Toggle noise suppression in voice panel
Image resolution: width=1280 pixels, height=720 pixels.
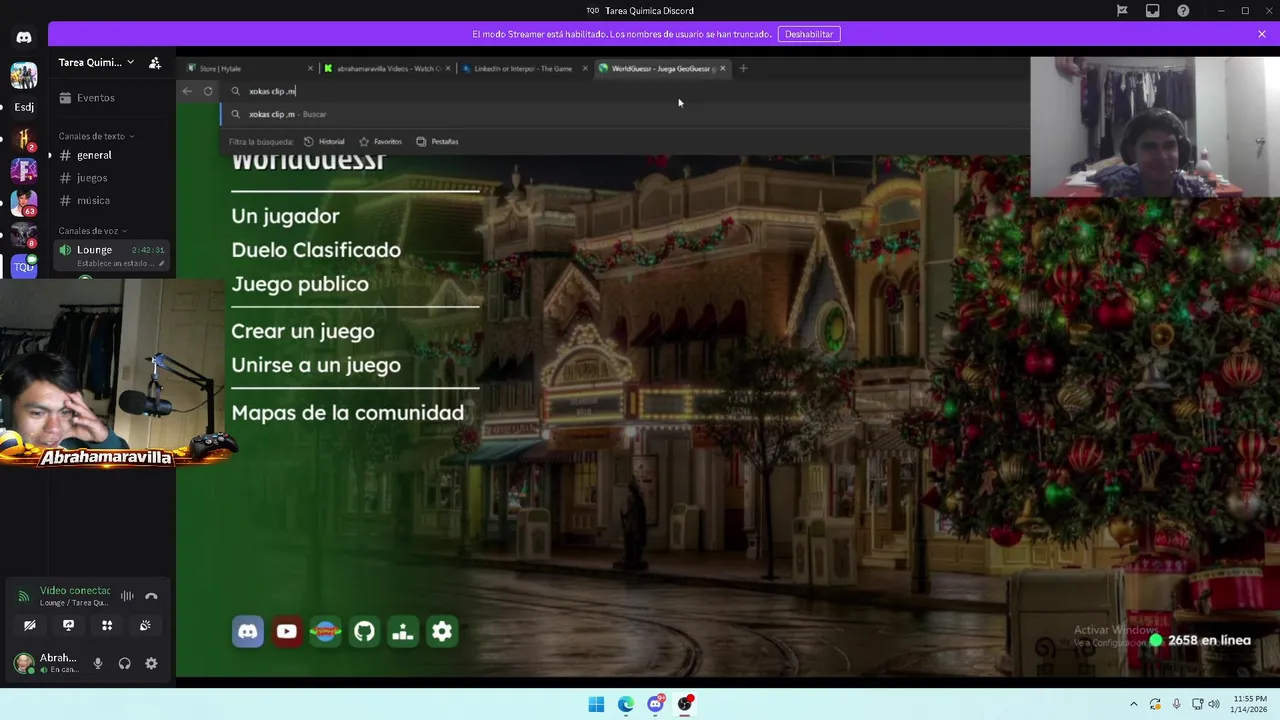127,596
